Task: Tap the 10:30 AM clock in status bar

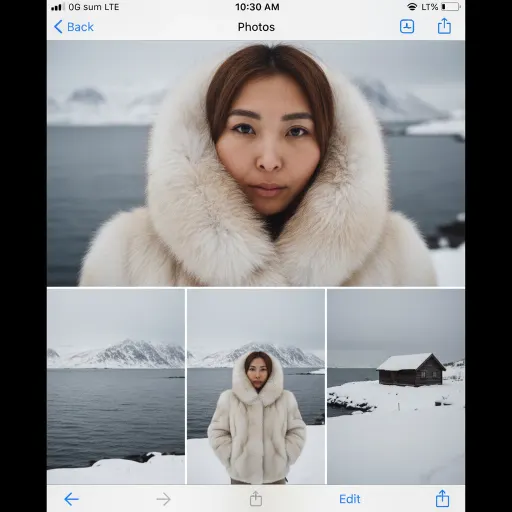Action: click(x=257, y=7)
